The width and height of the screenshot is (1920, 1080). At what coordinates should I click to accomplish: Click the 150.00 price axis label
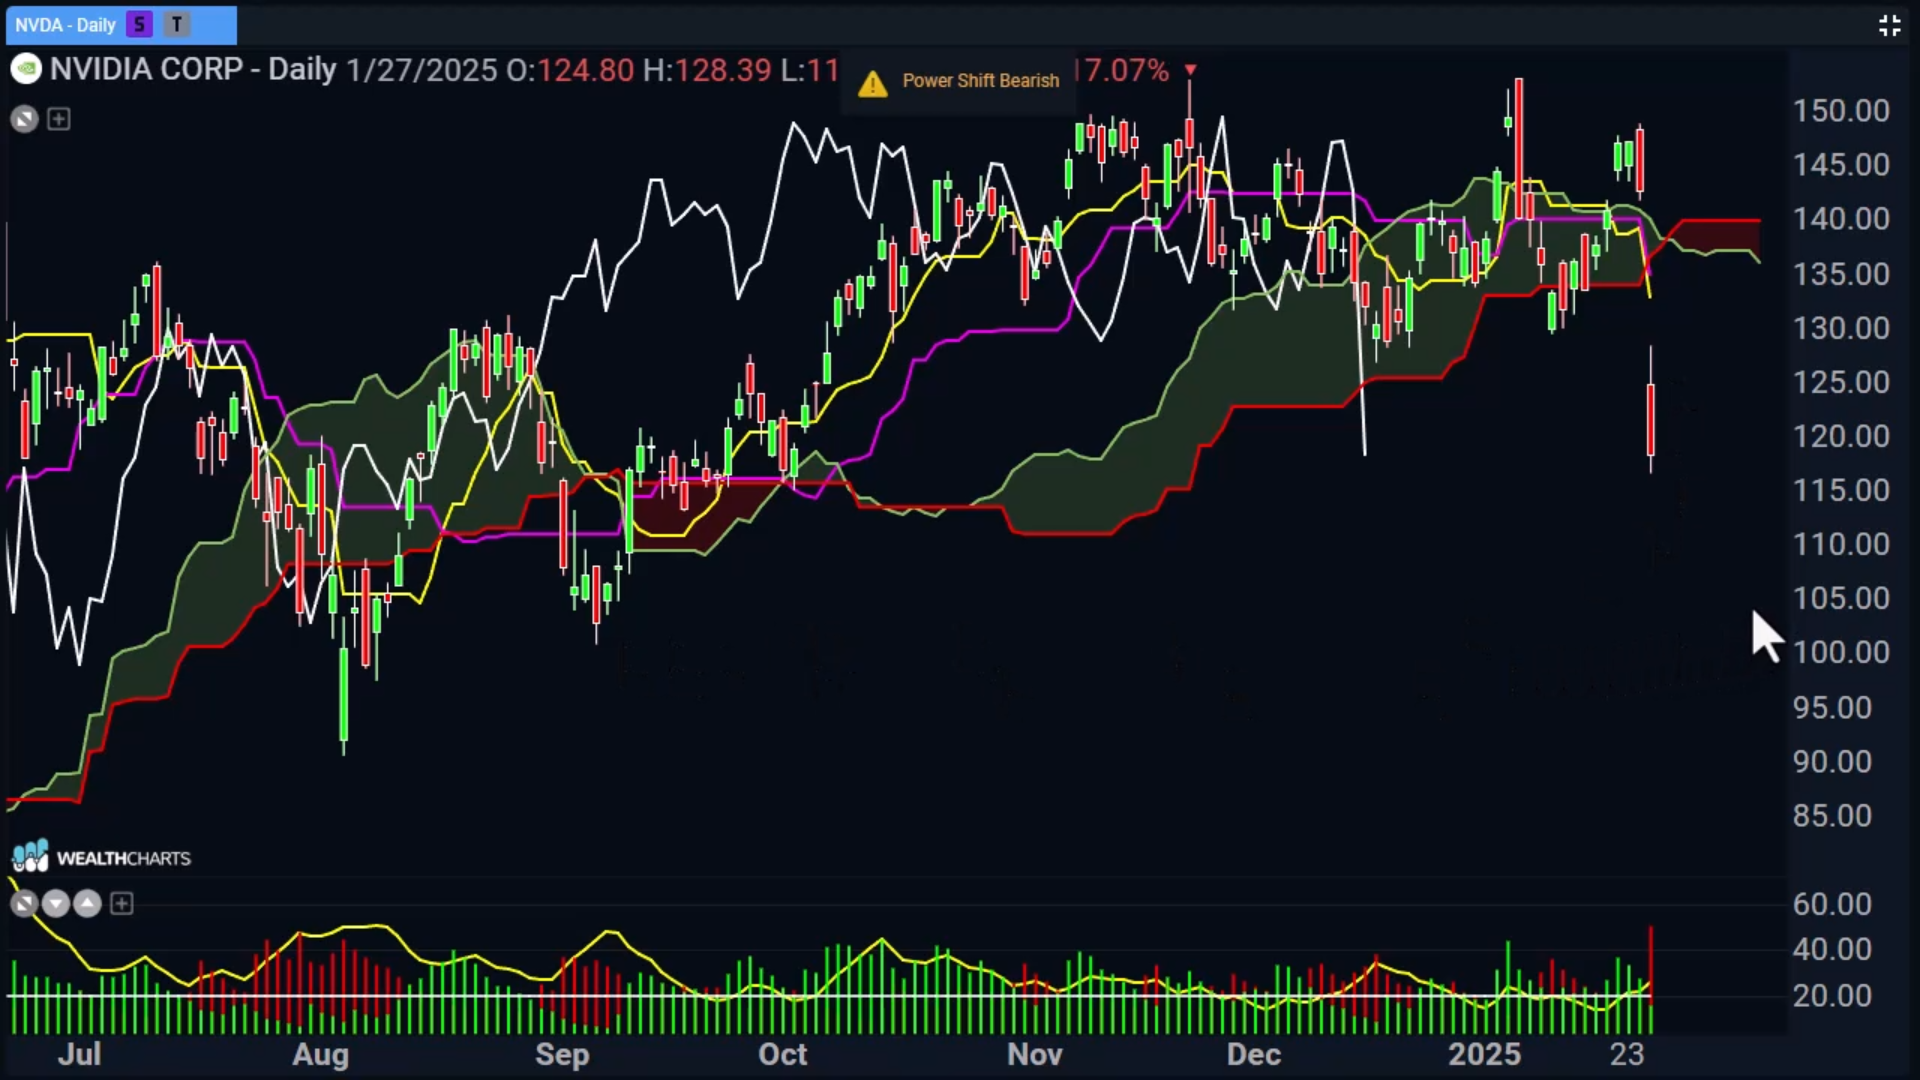(x=1841, y=111)
